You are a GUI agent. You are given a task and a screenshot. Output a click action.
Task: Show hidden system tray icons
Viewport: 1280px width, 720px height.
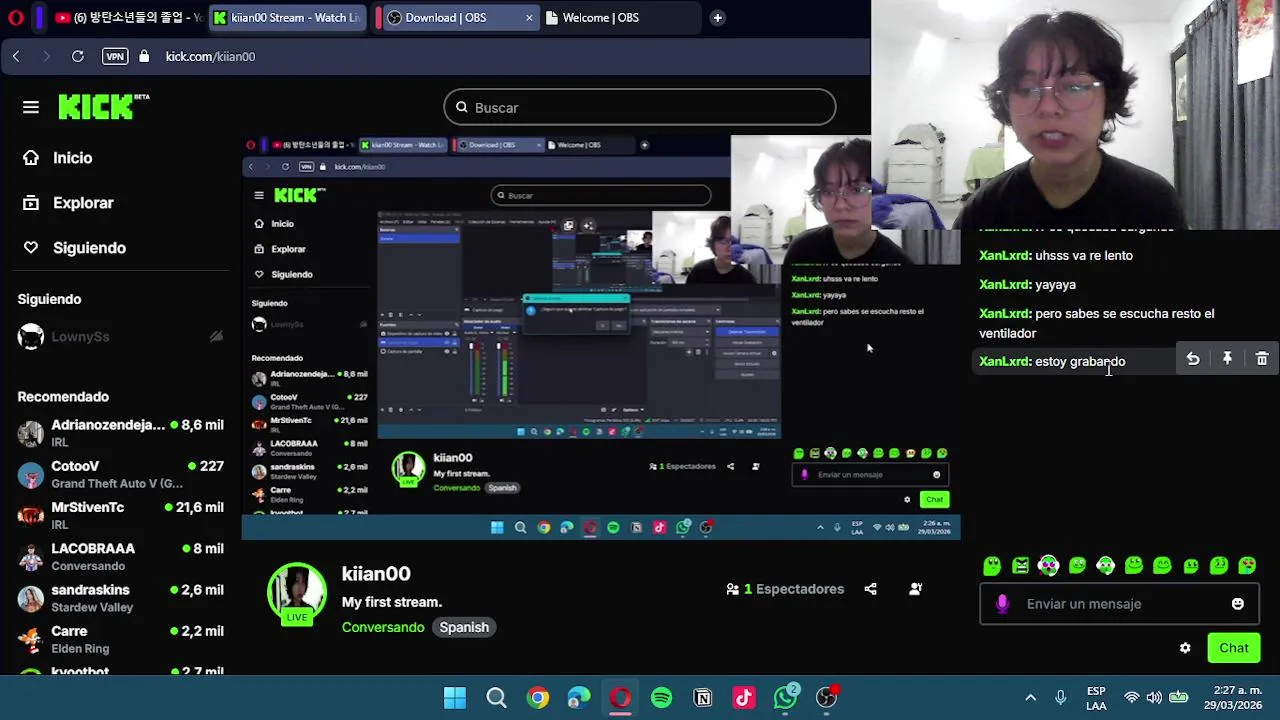point(1030,698)
